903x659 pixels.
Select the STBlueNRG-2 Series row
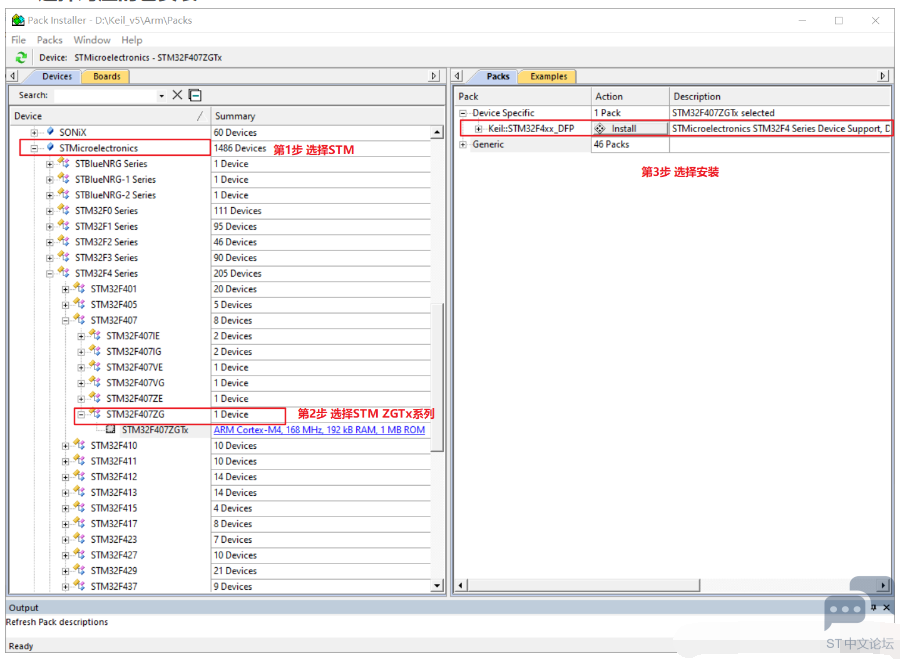click(221, 195)
